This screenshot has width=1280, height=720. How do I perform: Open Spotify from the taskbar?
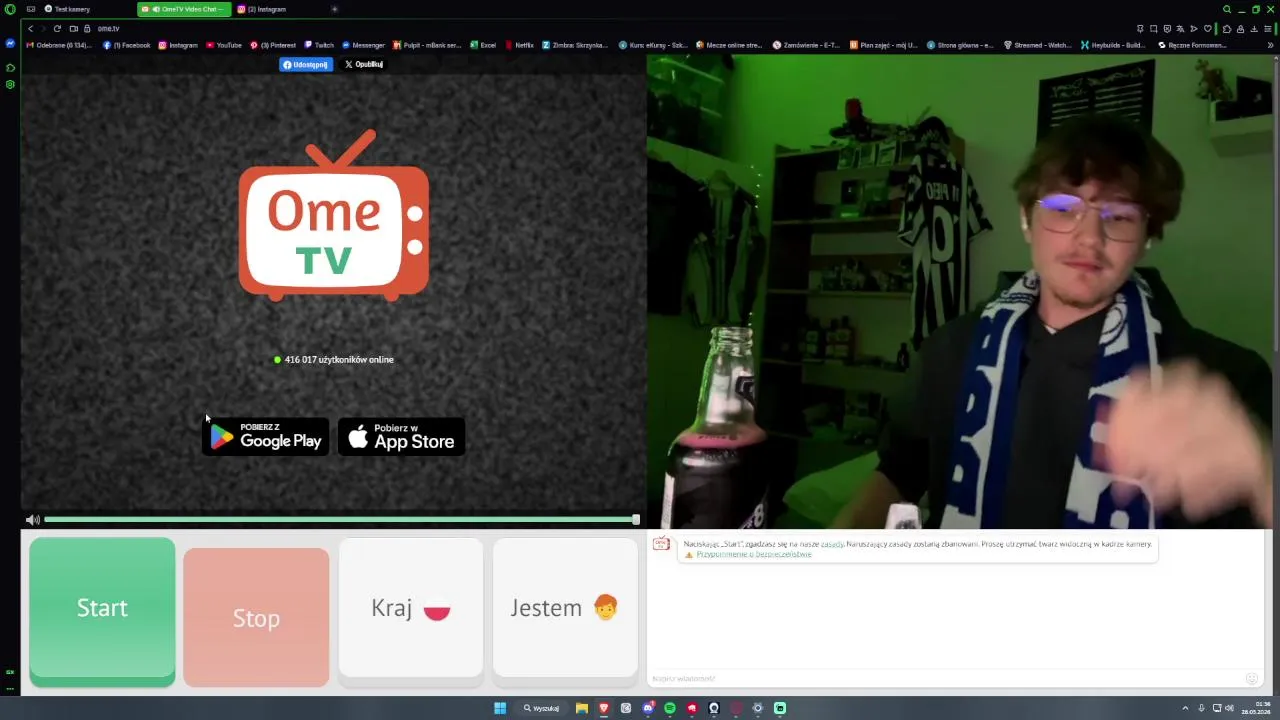[x=670, y=708]
